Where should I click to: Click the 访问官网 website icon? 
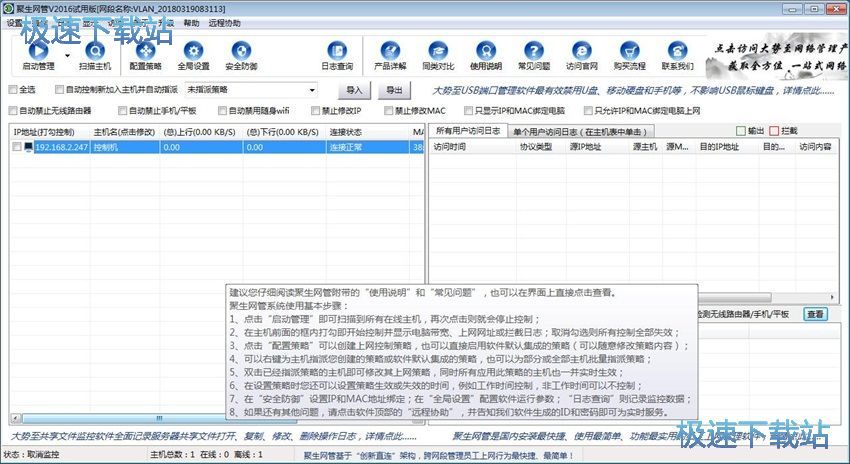click(x=582, y=51)
